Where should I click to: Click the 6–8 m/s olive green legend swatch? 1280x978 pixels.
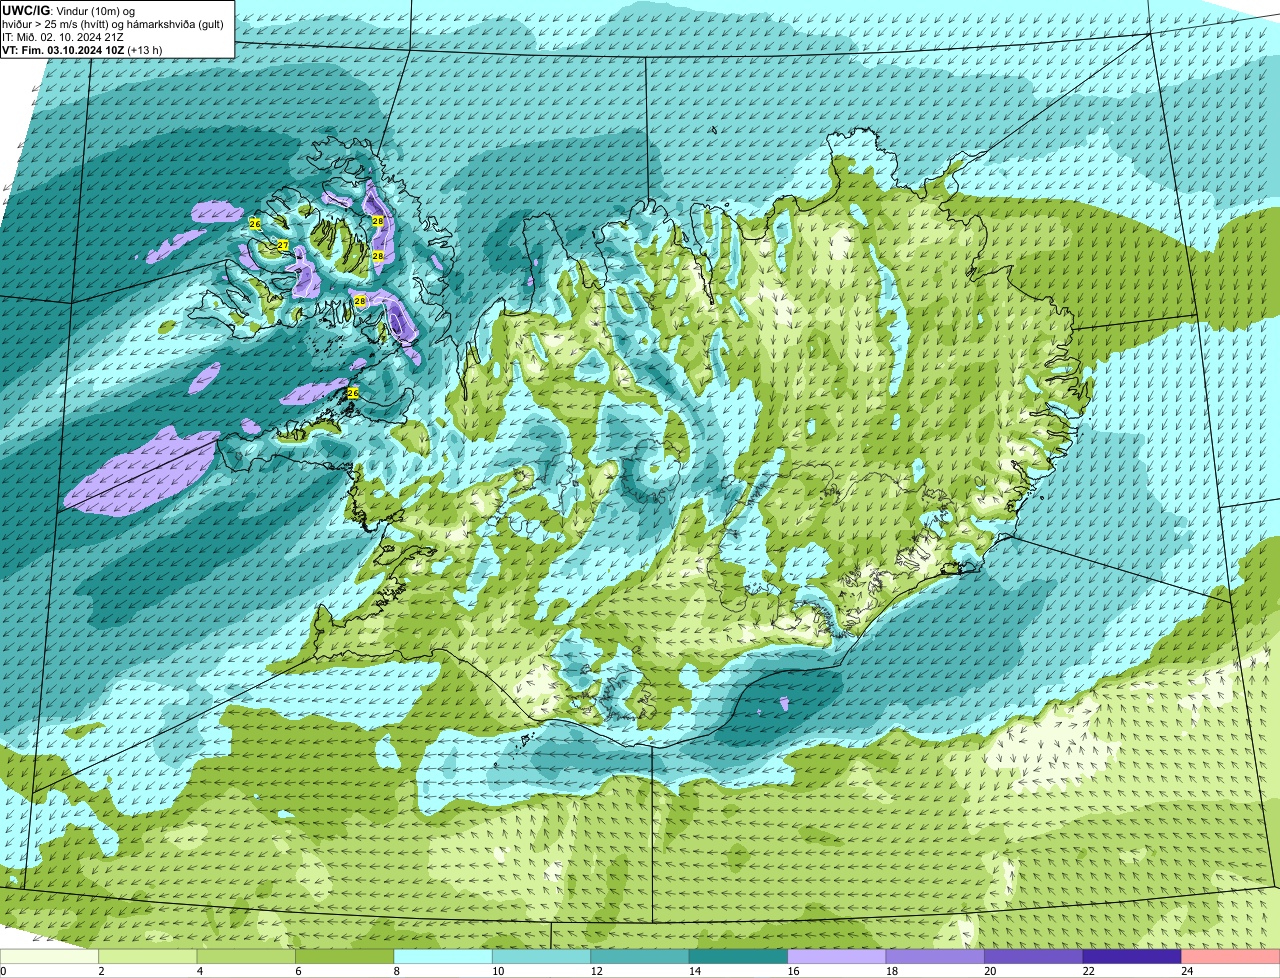(x=345, y=956)
